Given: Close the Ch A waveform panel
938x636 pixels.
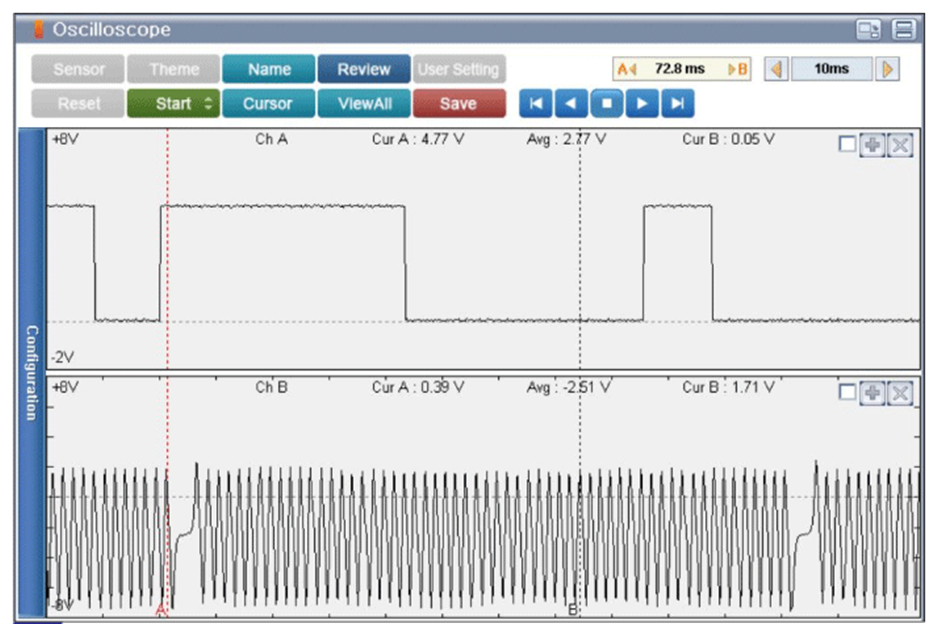Looking at the screenshot, I should [900, 145].
